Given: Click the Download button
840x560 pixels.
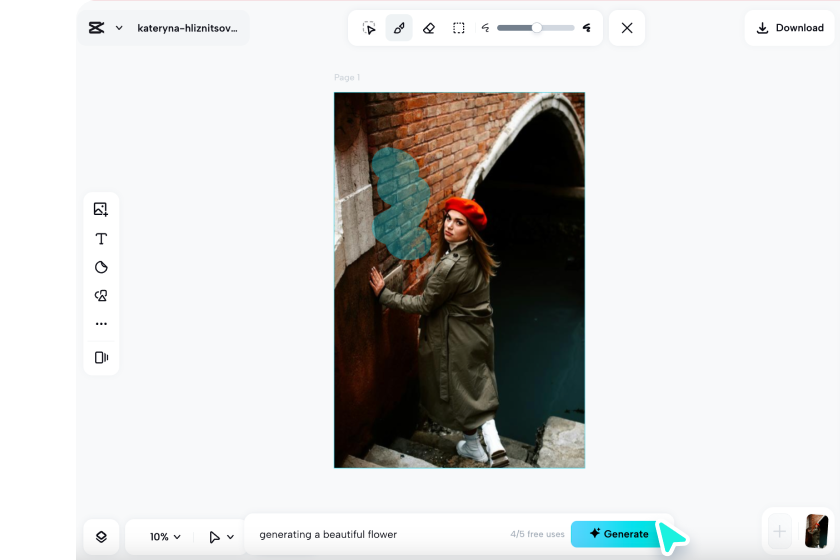Looking at the screenshot, I should tap(790, 28).
